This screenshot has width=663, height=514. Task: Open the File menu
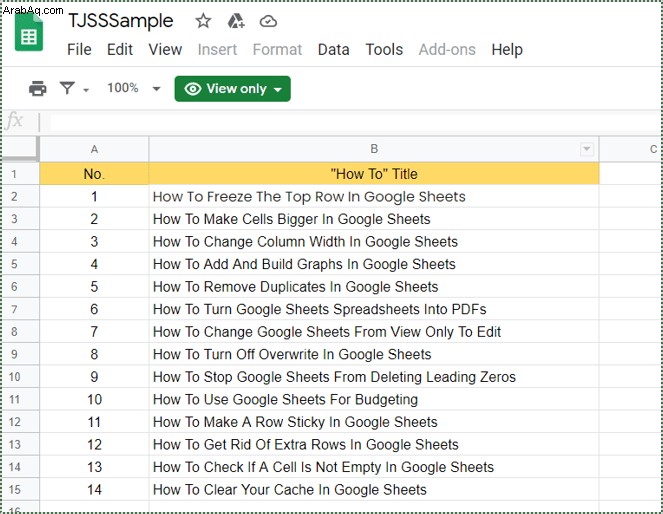(79, 49)
